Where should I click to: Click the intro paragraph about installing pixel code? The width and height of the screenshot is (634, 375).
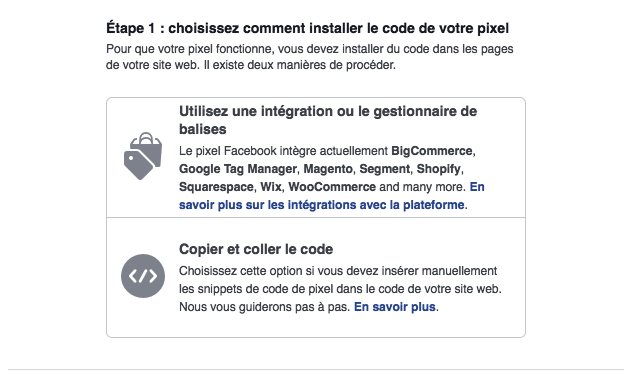pos(310,57)
